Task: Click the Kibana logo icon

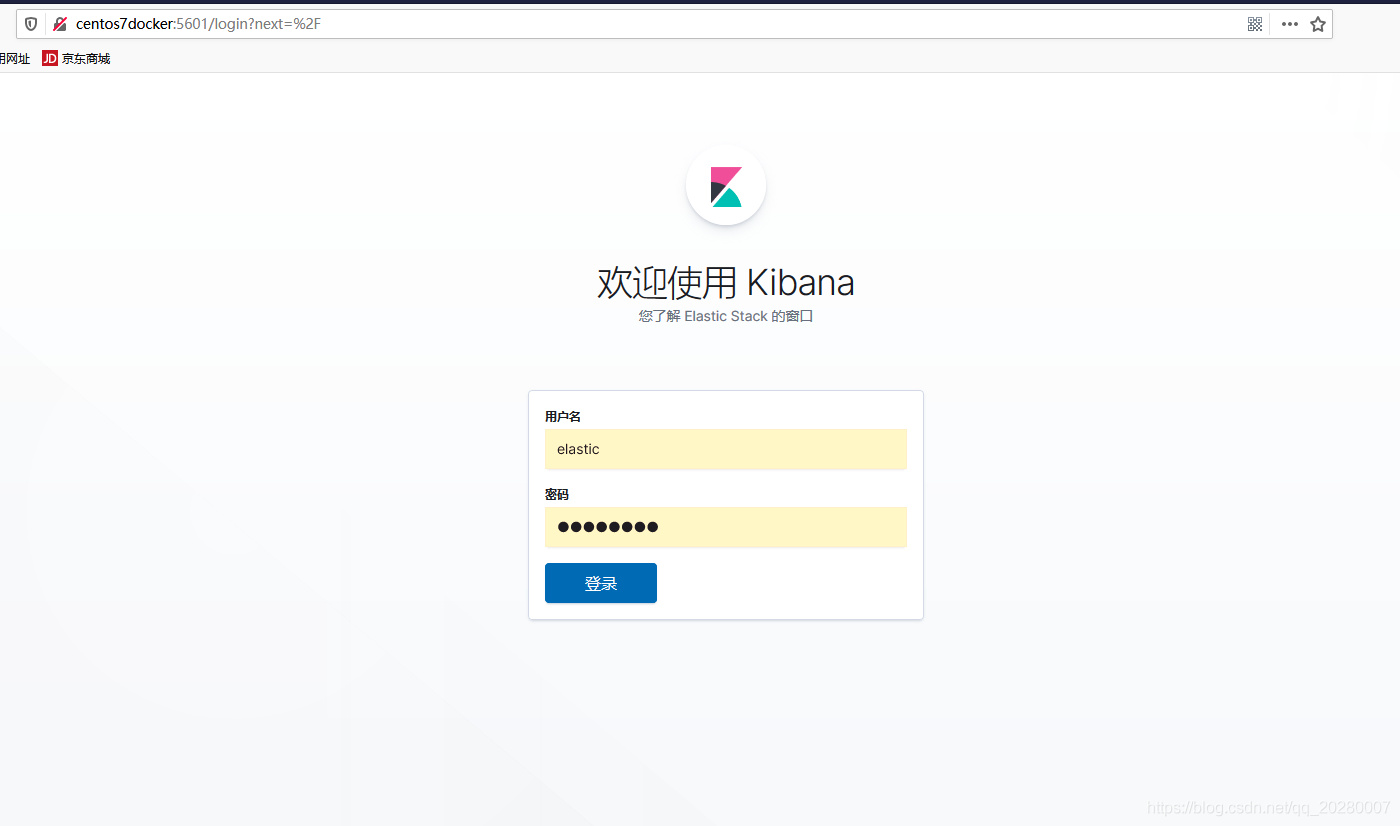Action: [x=726, y=185]
